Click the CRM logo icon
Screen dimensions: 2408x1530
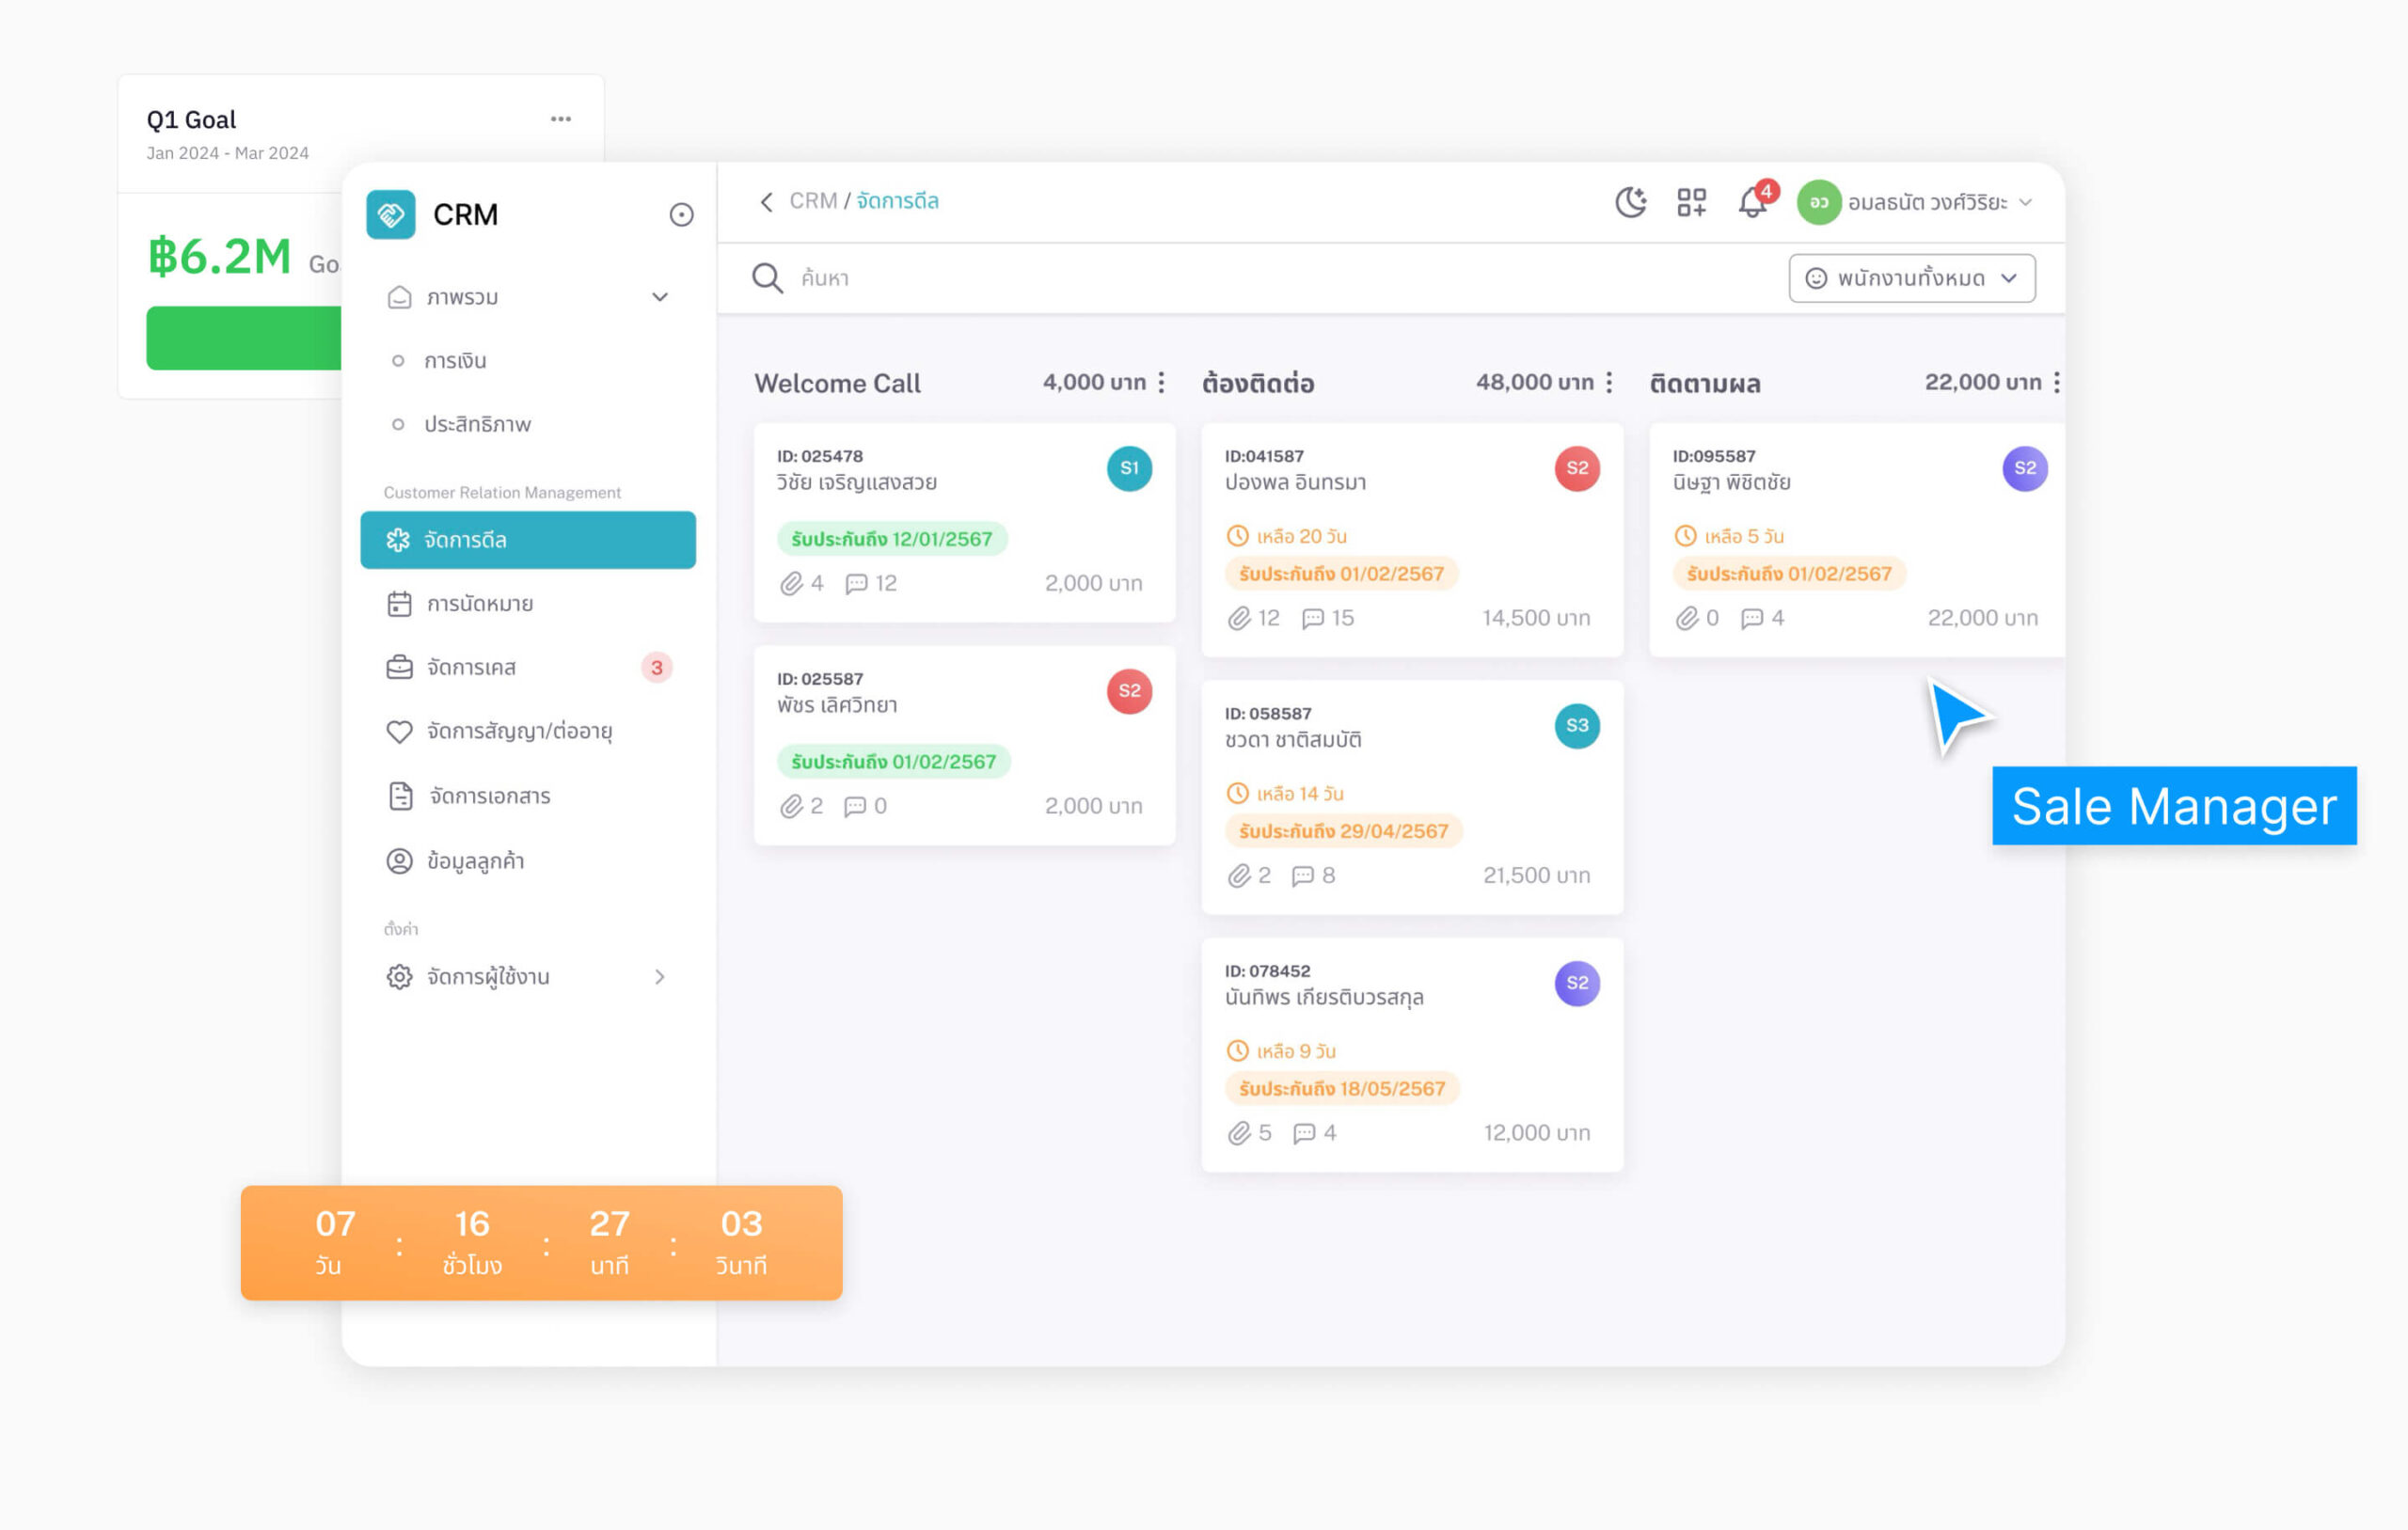click(390, 214)
